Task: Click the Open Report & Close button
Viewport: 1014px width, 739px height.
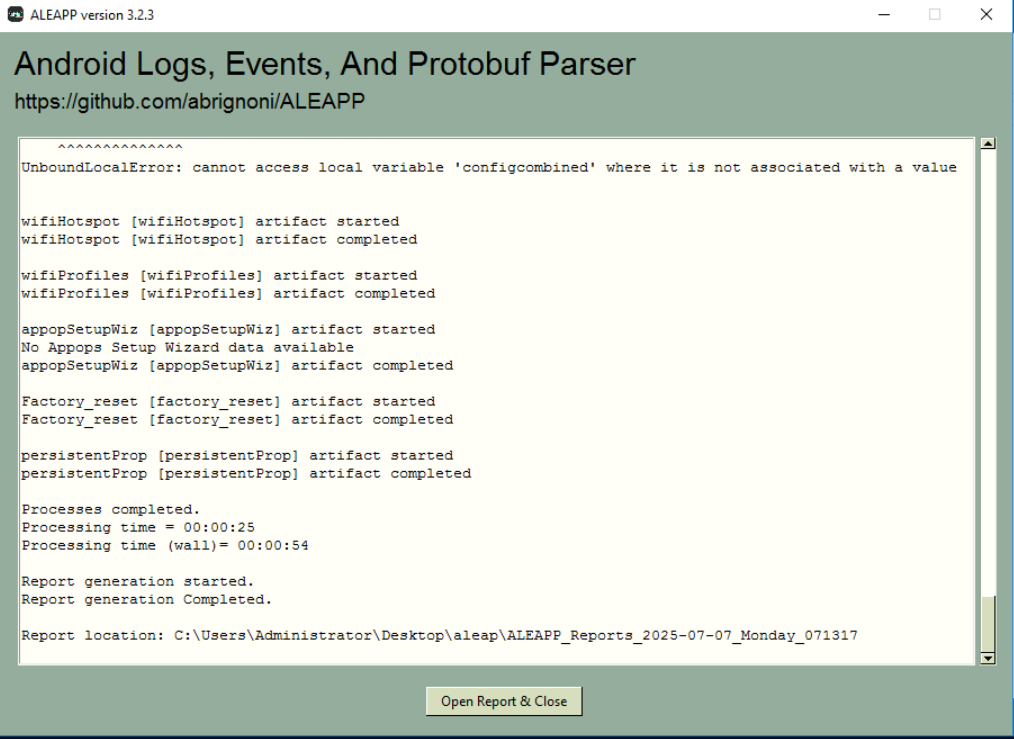Action: (504, 702)
